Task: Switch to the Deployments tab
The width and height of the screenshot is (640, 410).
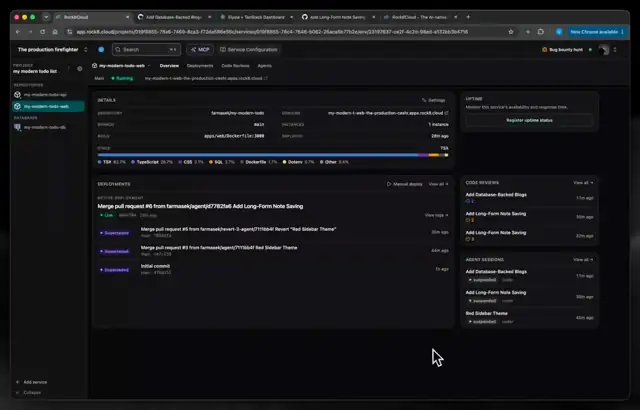Action: (200, 66)
